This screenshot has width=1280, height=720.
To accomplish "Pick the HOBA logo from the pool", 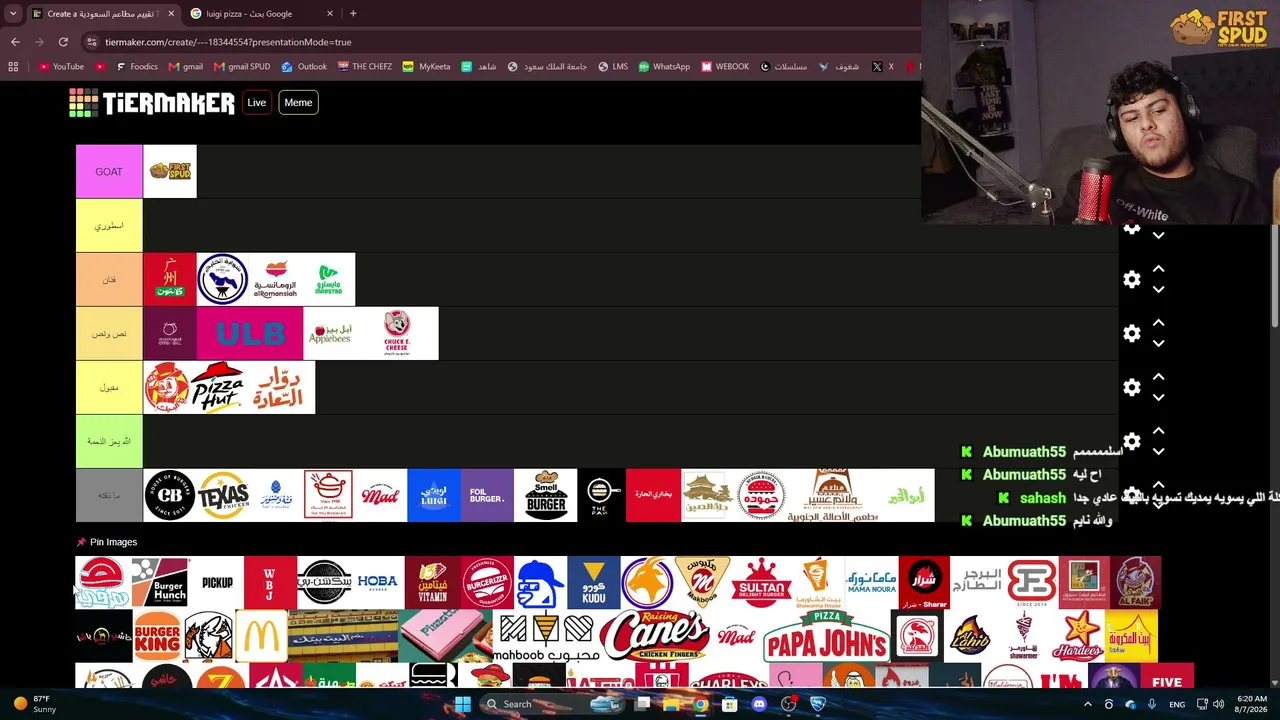I will (x=378, y=583).
